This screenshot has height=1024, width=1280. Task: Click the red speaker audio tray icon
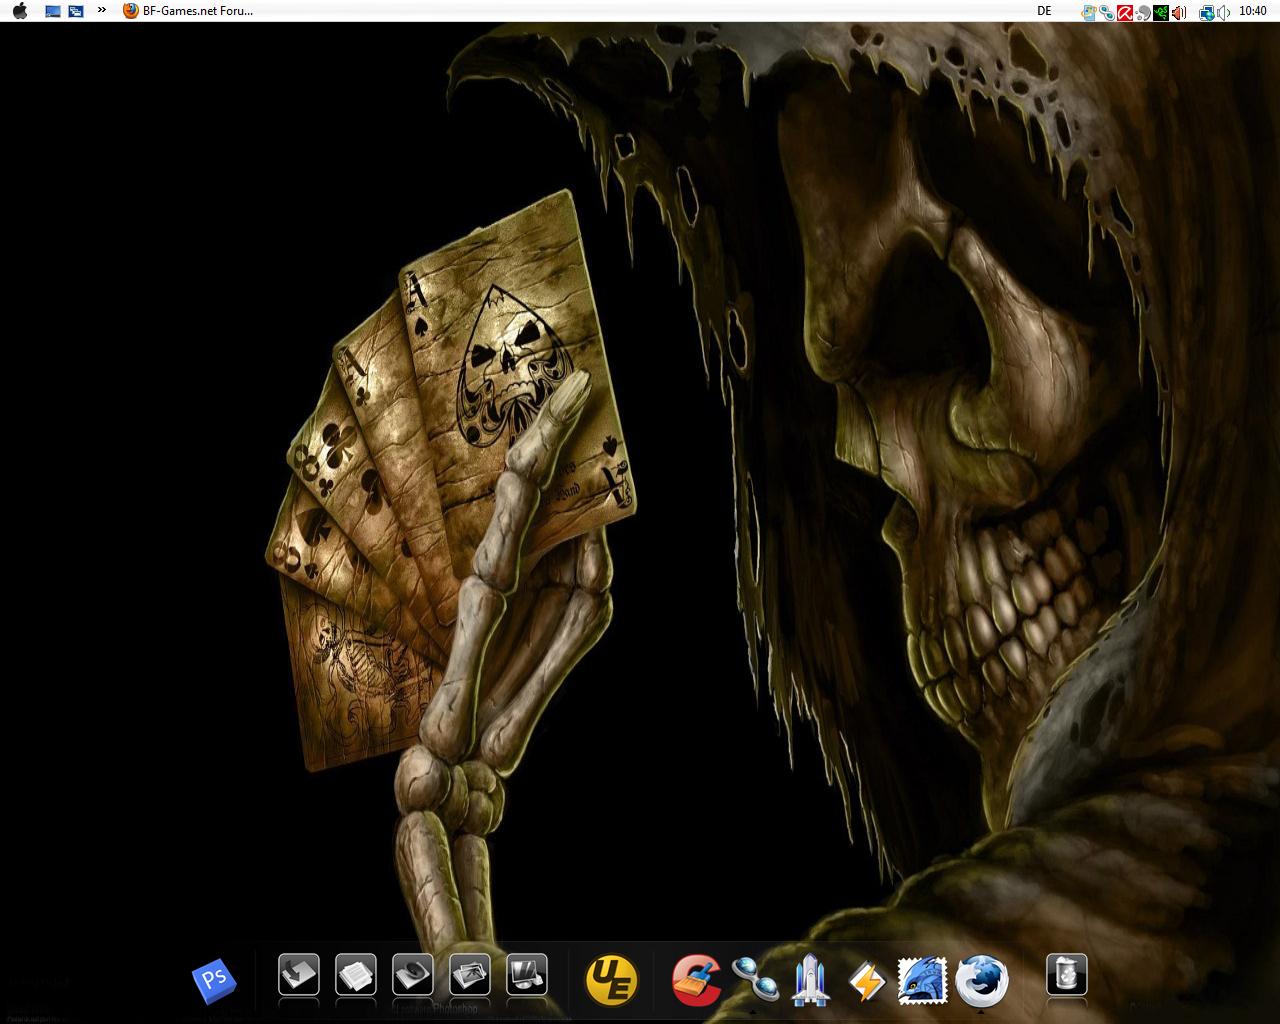click(1179, 13)
